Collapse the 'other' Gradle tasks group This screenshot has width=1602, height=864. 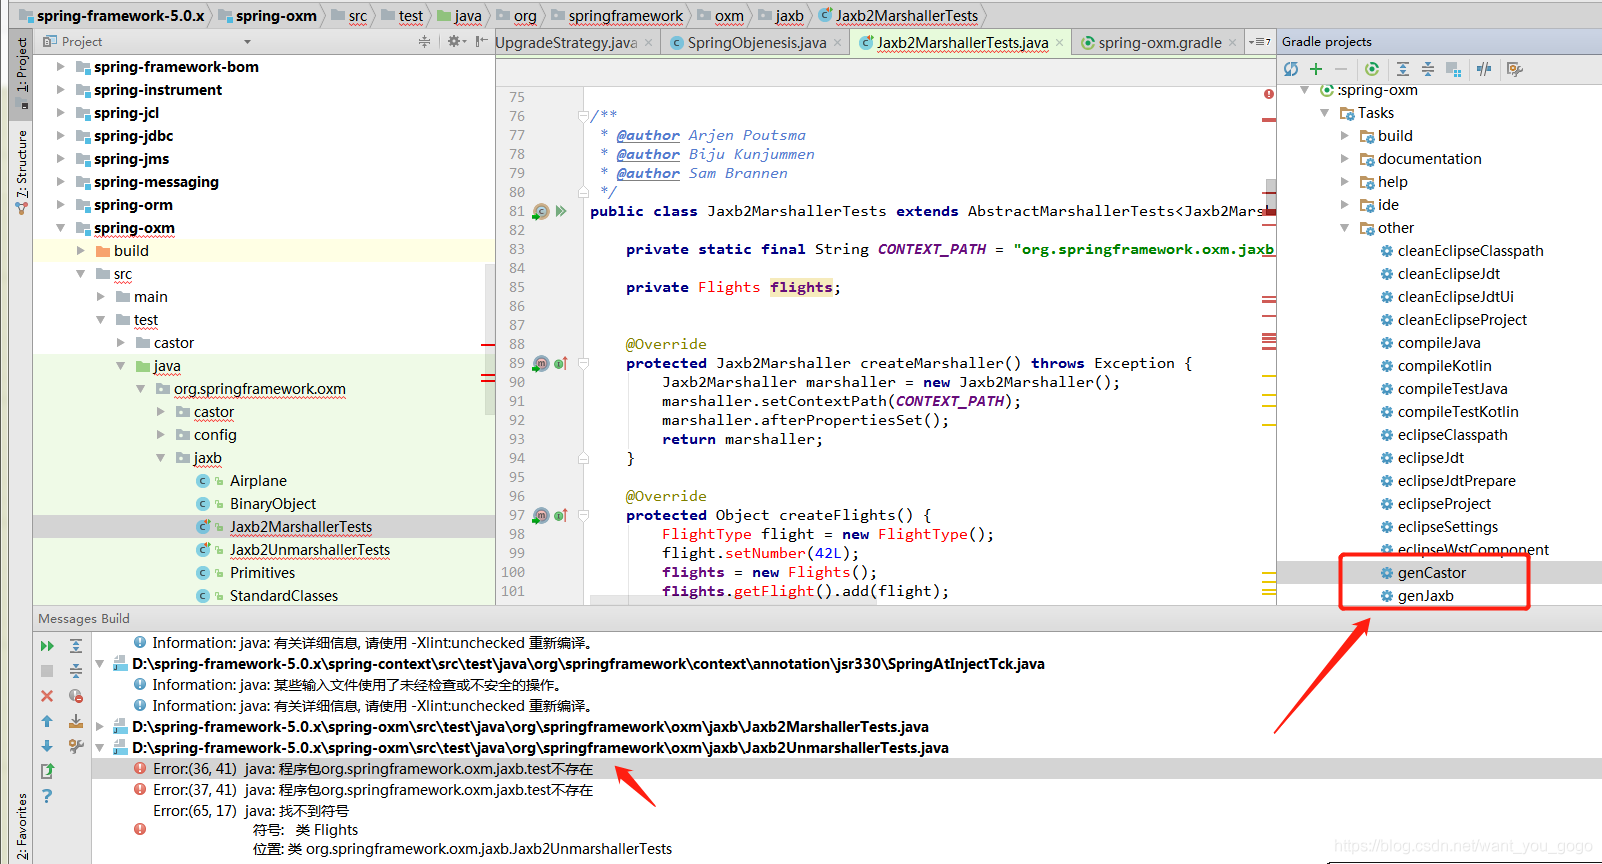1345,228
